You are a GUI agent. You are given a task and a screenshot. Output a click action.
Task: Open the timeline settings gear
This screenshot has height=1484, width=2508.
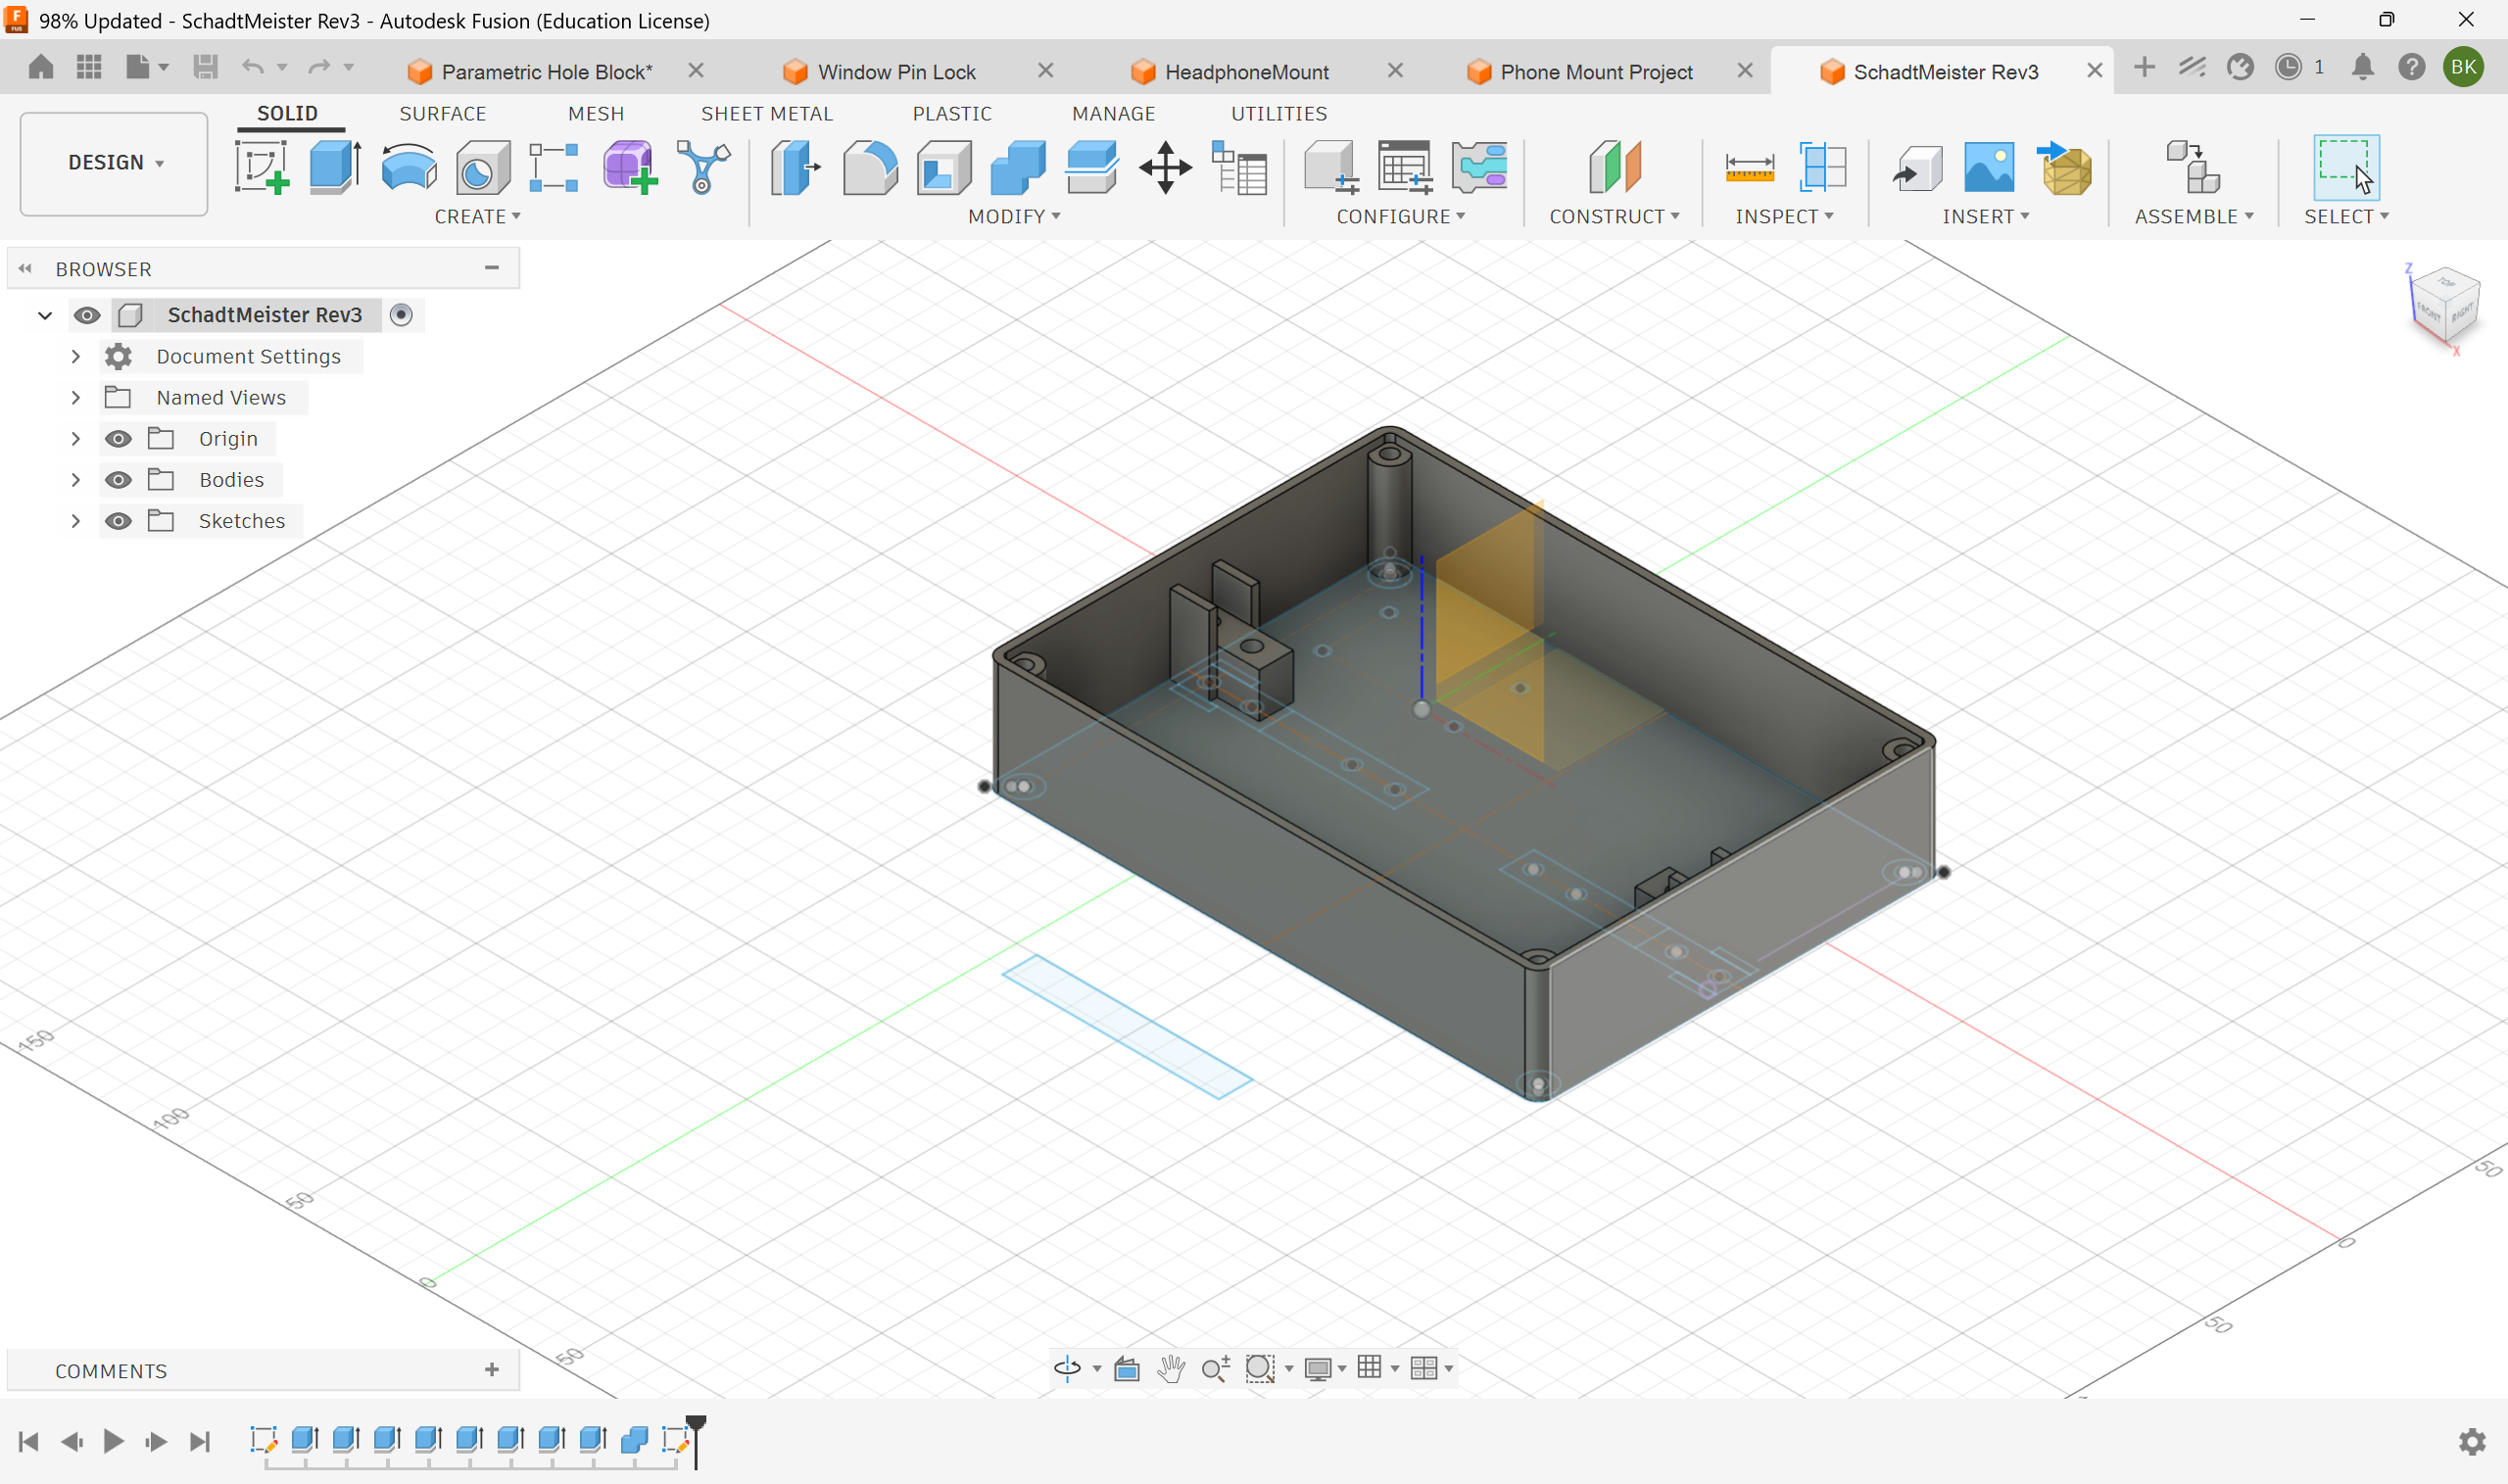tap(2472, 1441)
